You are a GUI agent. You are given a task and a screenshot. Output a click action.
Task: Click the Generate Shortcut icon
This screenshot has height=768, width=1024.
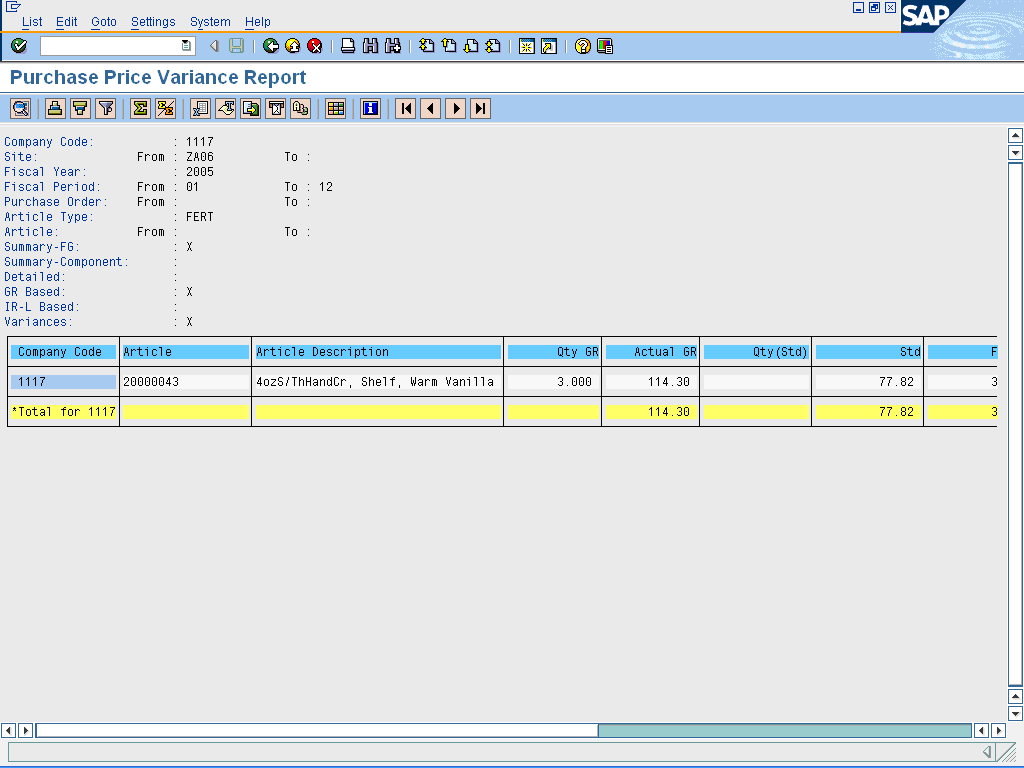[x=549, y=46]
